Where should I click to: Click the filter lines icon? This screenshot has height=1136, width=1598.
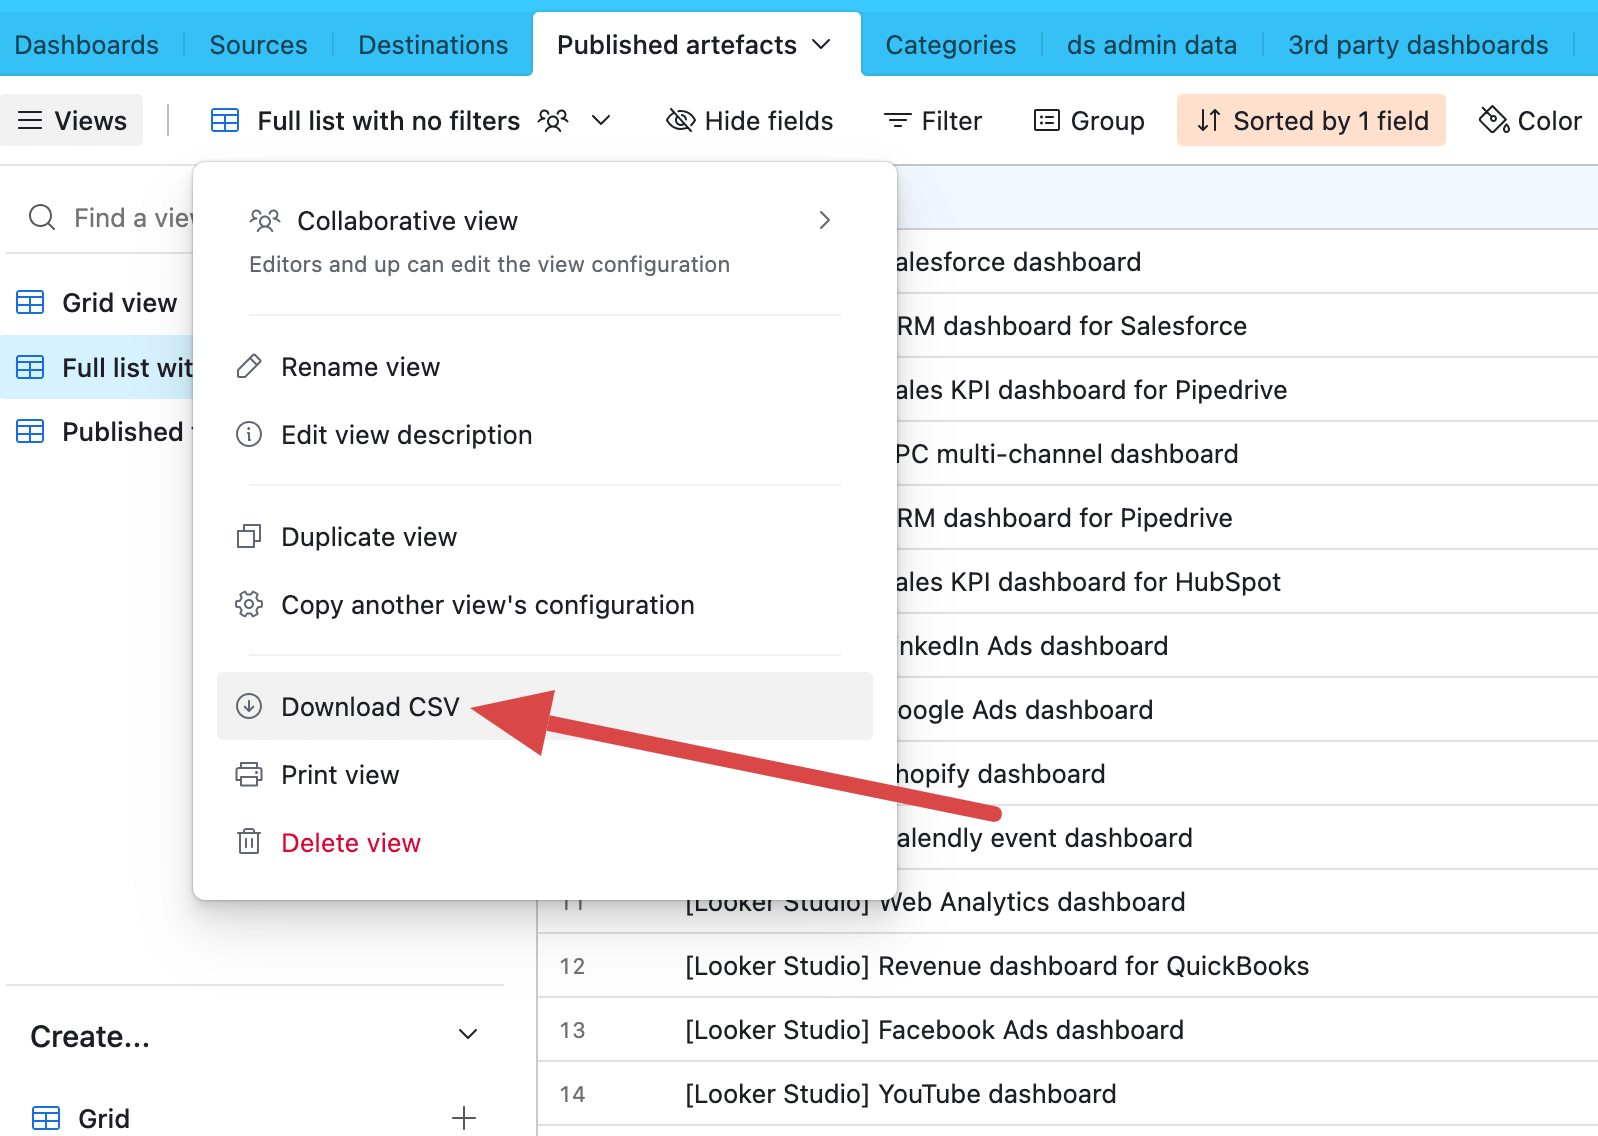click(897, 121)
